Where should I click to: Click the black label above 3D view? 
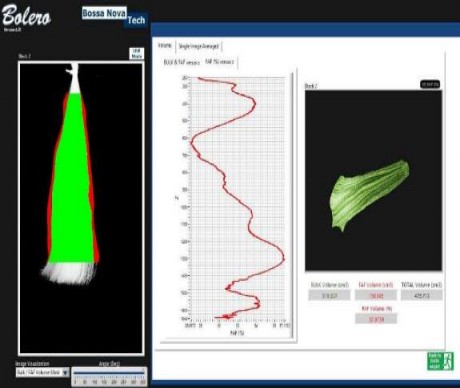coord(430,84)
